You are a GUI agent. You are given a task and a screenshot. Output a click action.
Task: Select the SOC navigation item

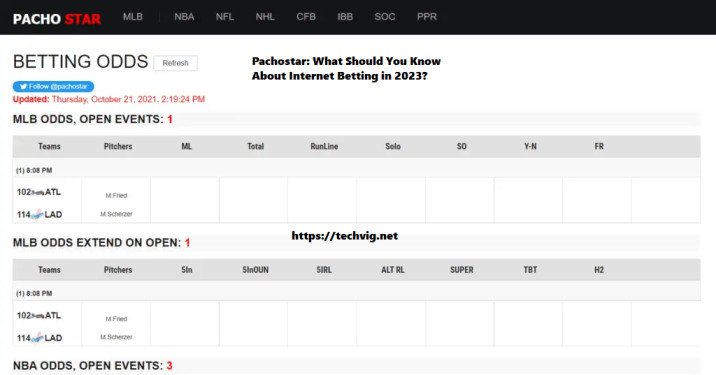(x=384, y=17)
